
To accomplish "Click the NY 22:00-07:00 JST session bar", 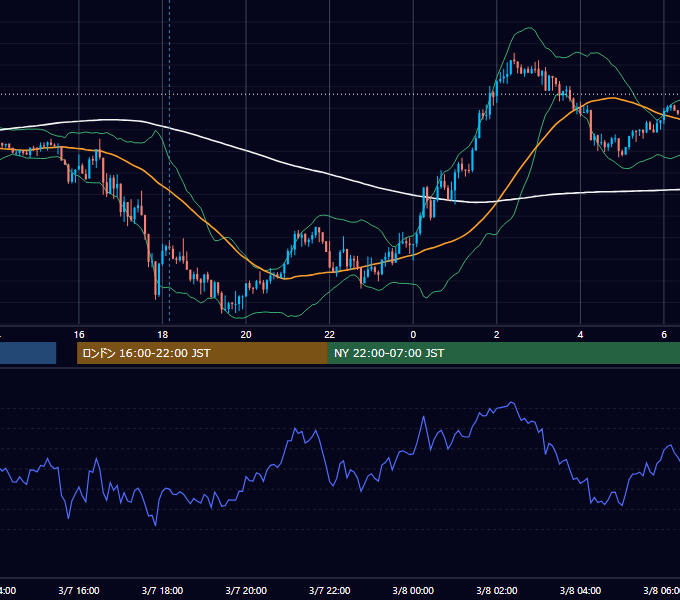I will 503,353.
